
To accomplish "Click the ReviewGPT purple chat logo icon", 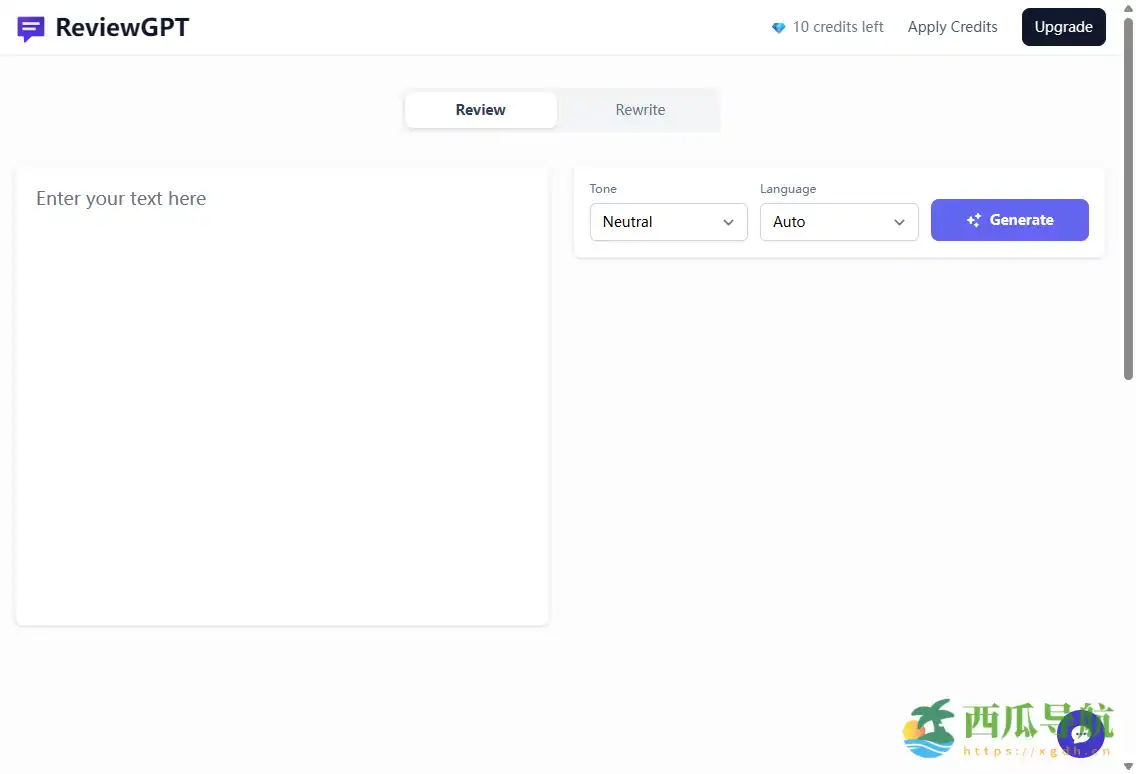I will point(31,29).
